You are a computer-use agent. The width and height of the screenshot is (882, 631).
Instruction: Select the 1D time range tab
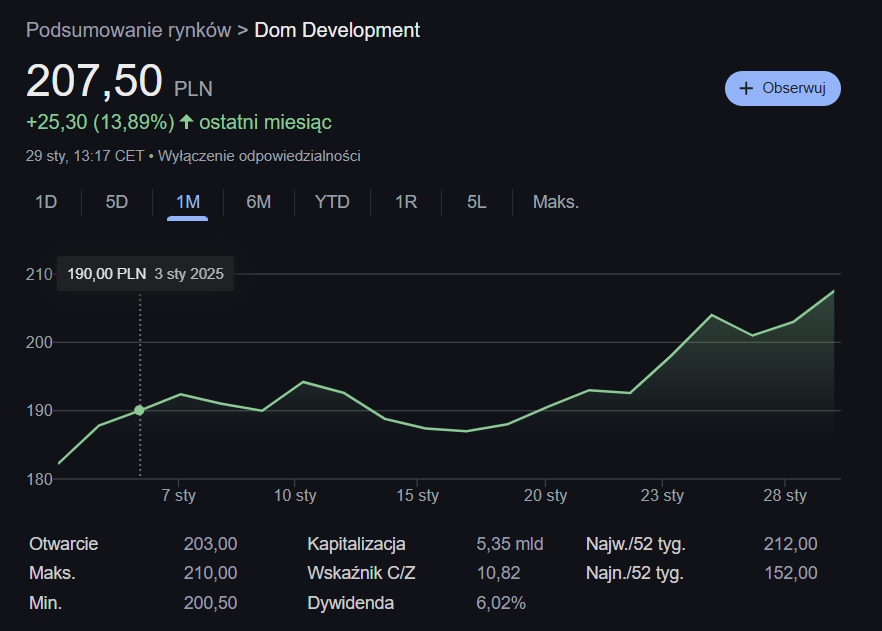pyautogui.click(x=46, y=202)
